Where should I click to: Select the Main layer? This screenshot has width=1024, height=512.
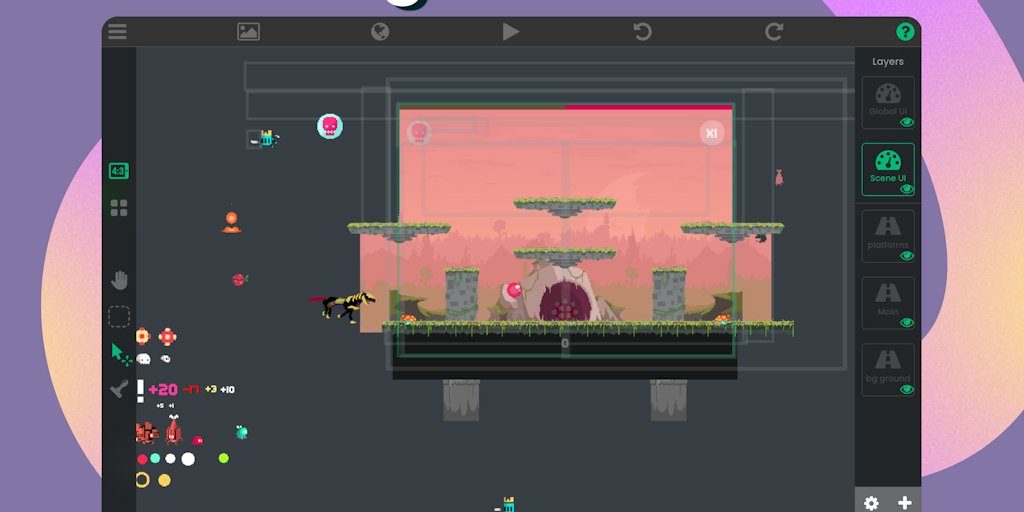pyautogui.click(x=888, y=302)
